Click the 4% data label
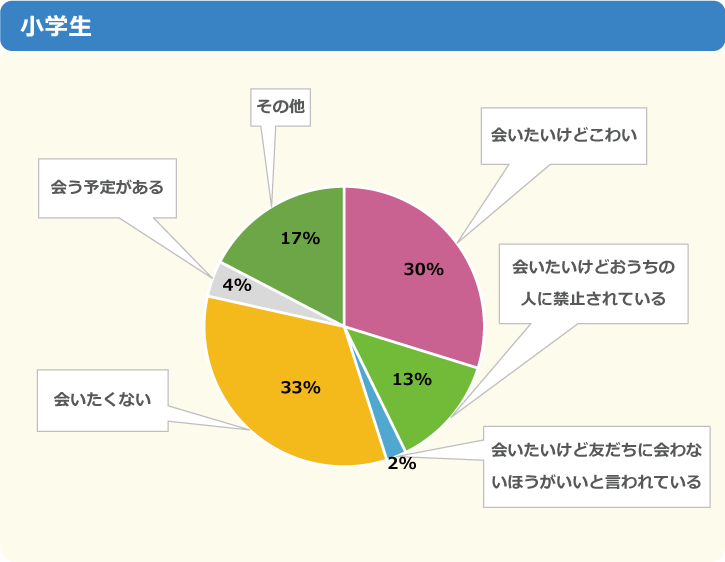Screen dimensions: 725x562 [x=237, y=285]
